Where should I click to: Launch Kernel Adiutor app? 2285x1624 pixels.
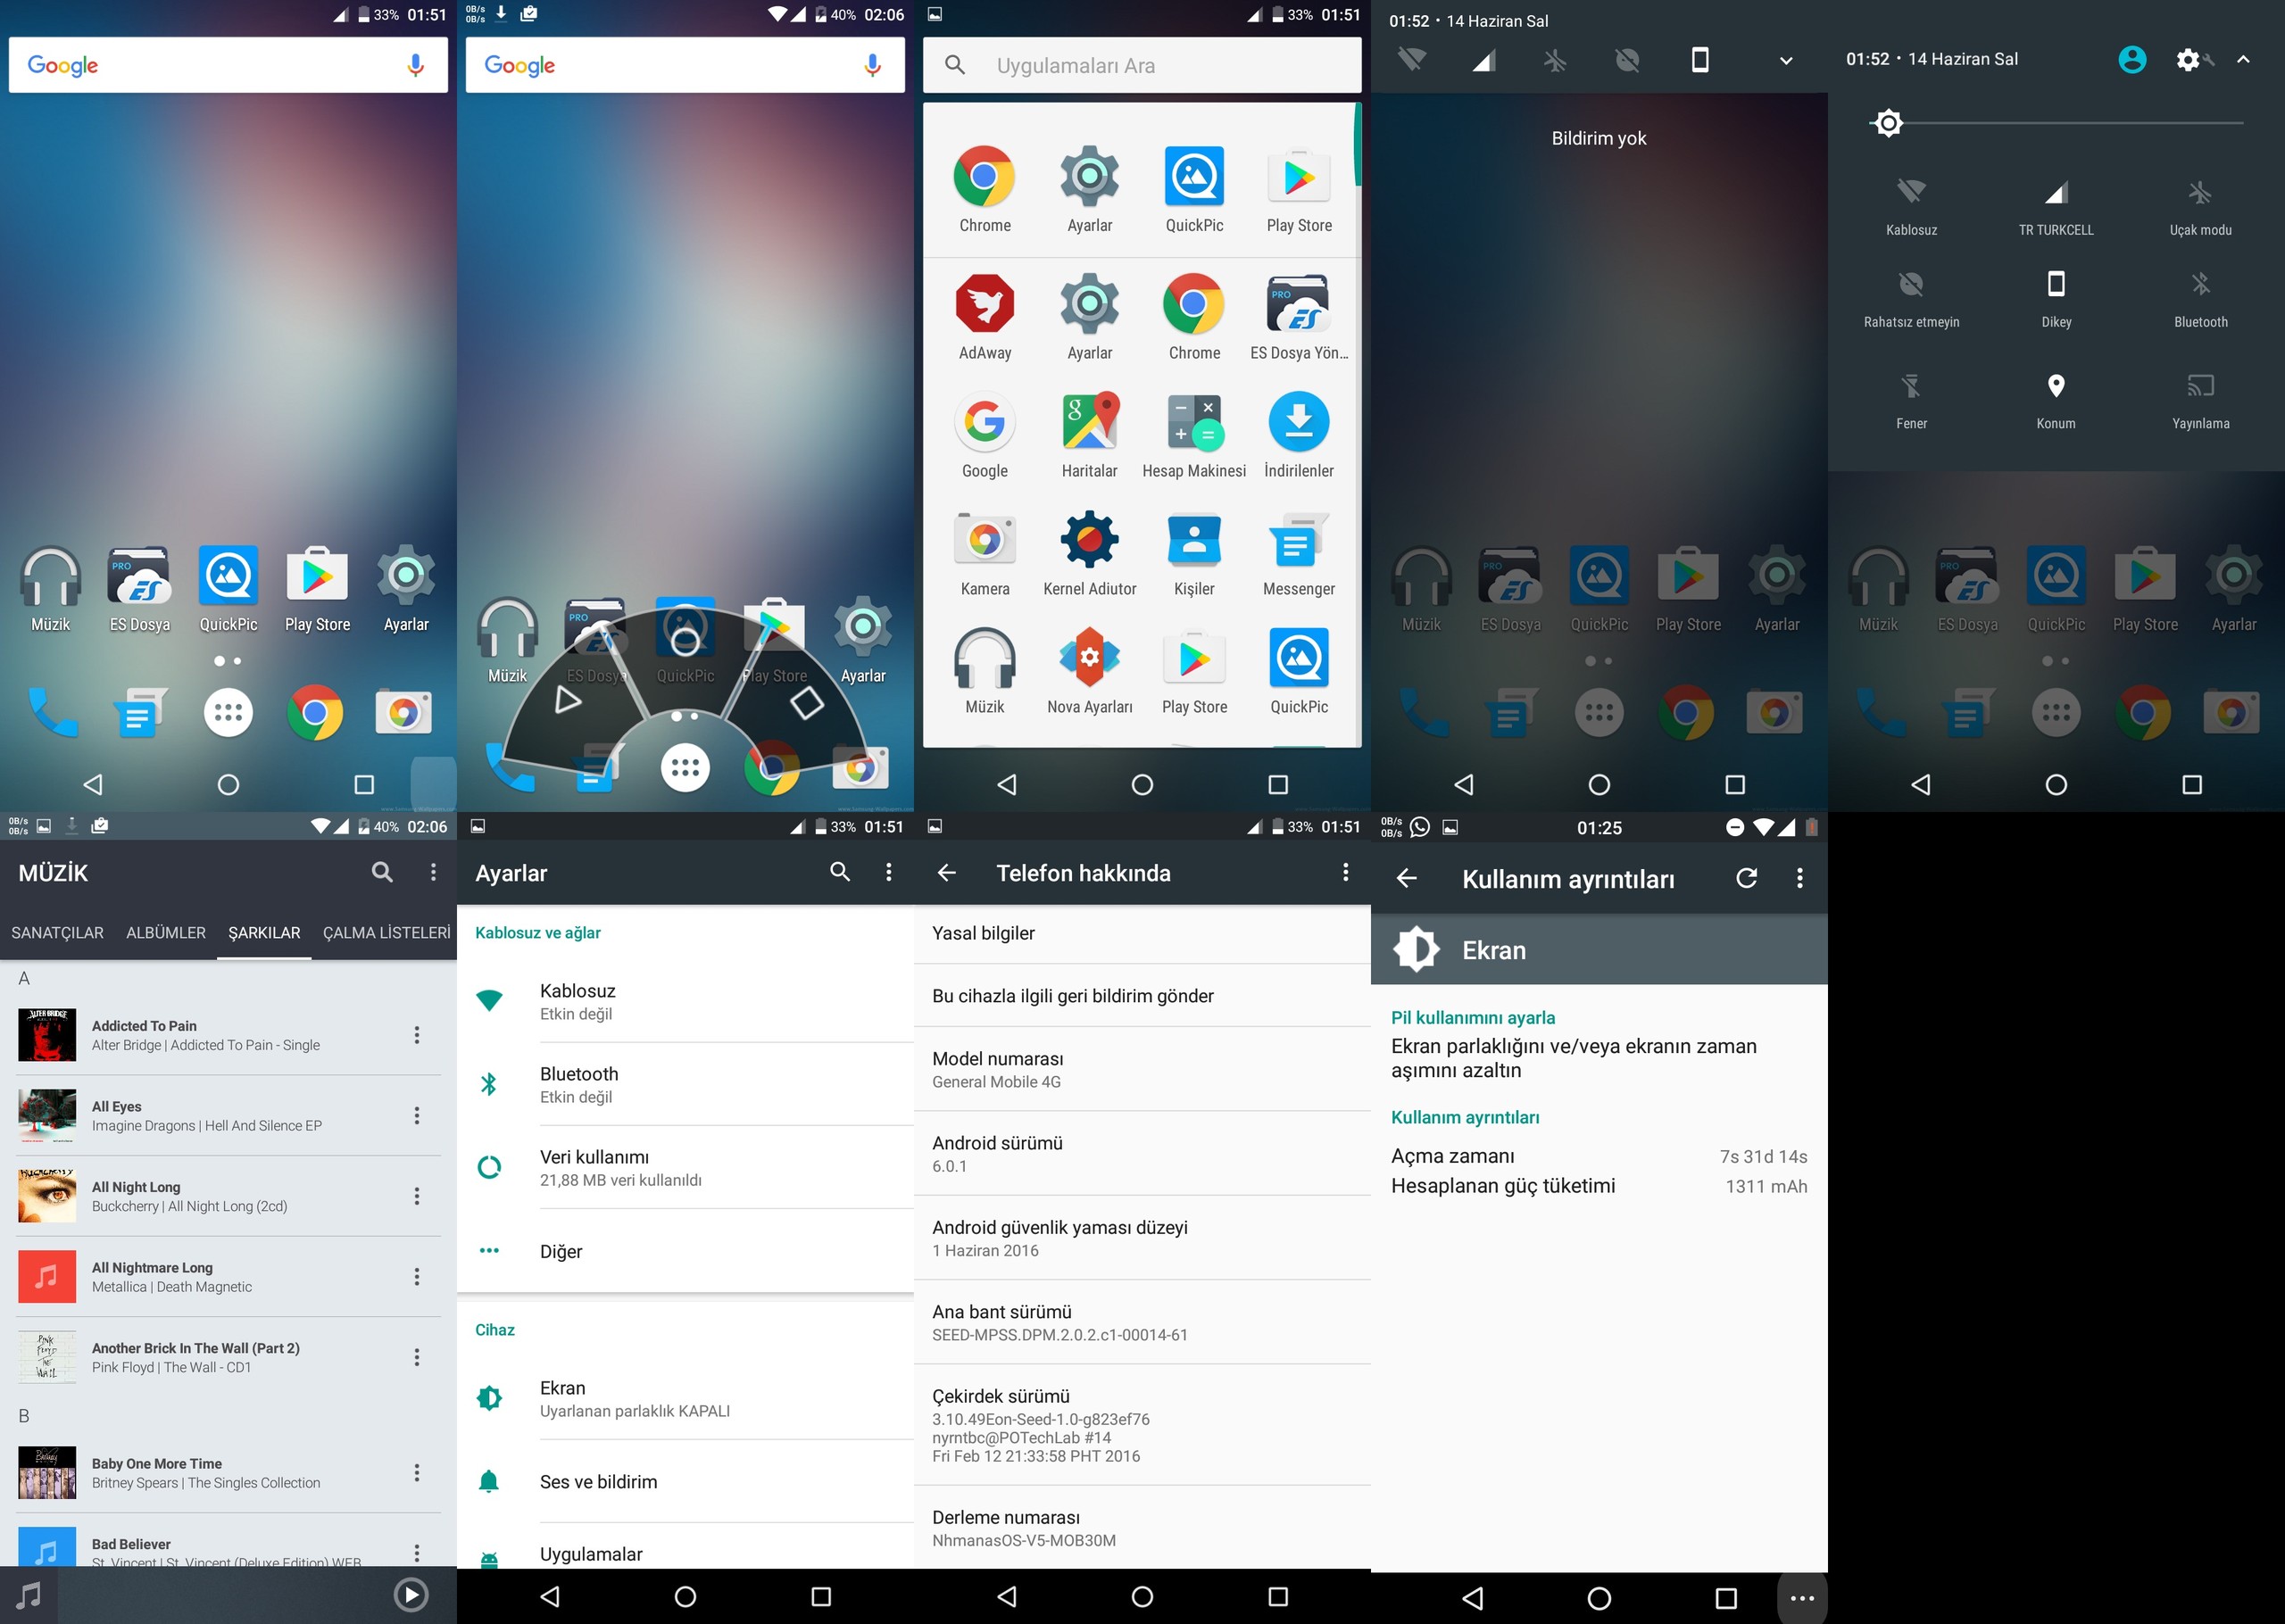(x=1089, y=540)
